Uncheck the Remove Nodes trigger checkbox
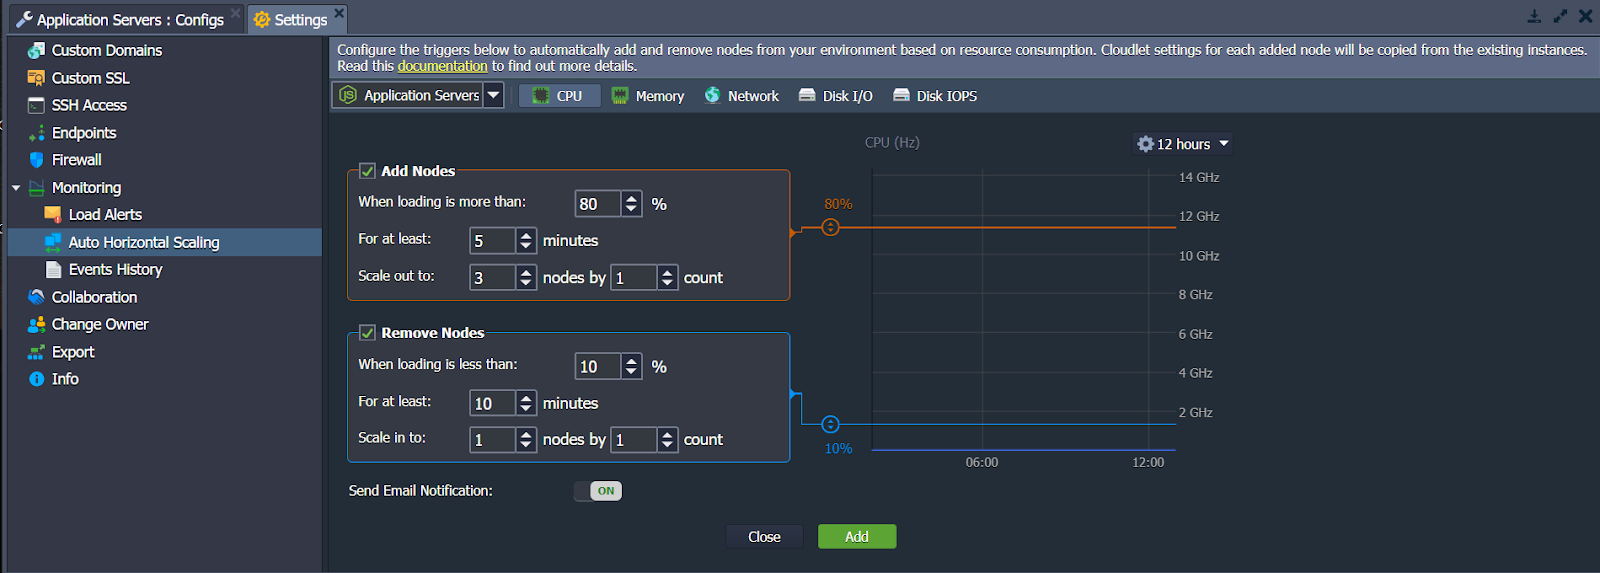The width and height of the screenshot is (1600, 573). [x=367, y=333]
